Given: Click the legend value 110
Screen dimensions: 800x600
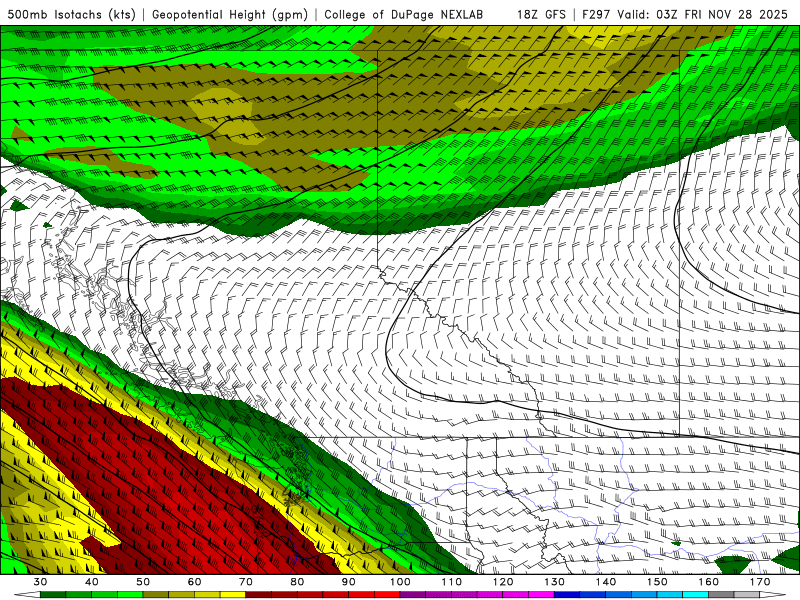Looking at the screenshot, I should (452, 582).
